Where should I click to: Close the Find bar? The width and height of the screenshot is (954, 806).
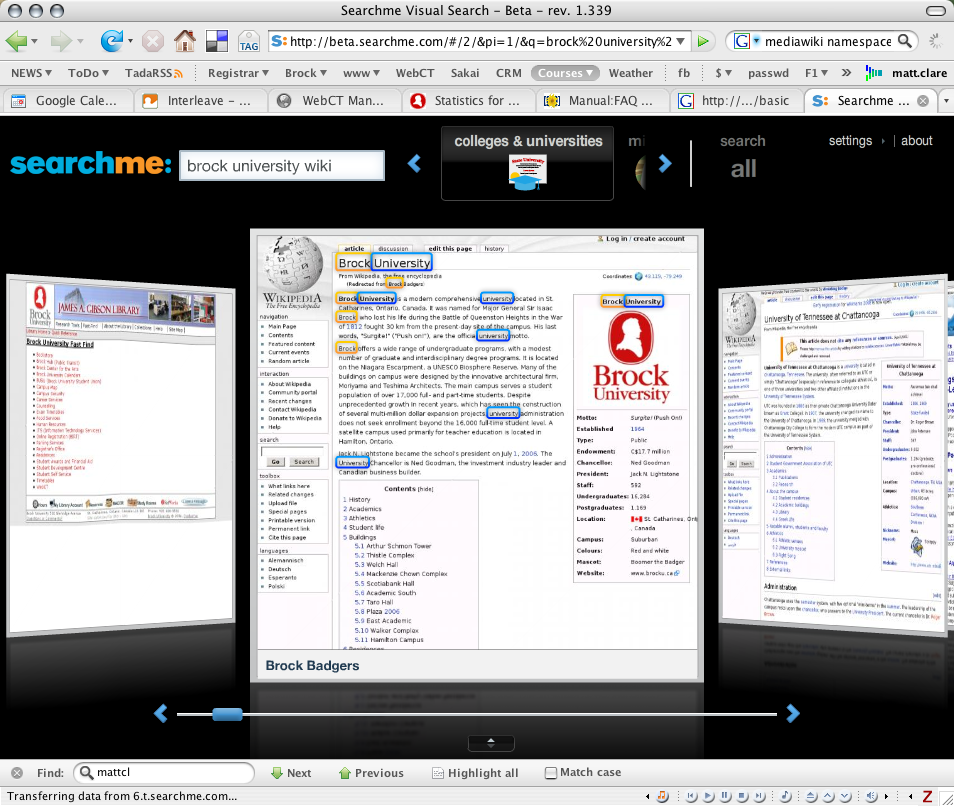[x=17, y=773]
